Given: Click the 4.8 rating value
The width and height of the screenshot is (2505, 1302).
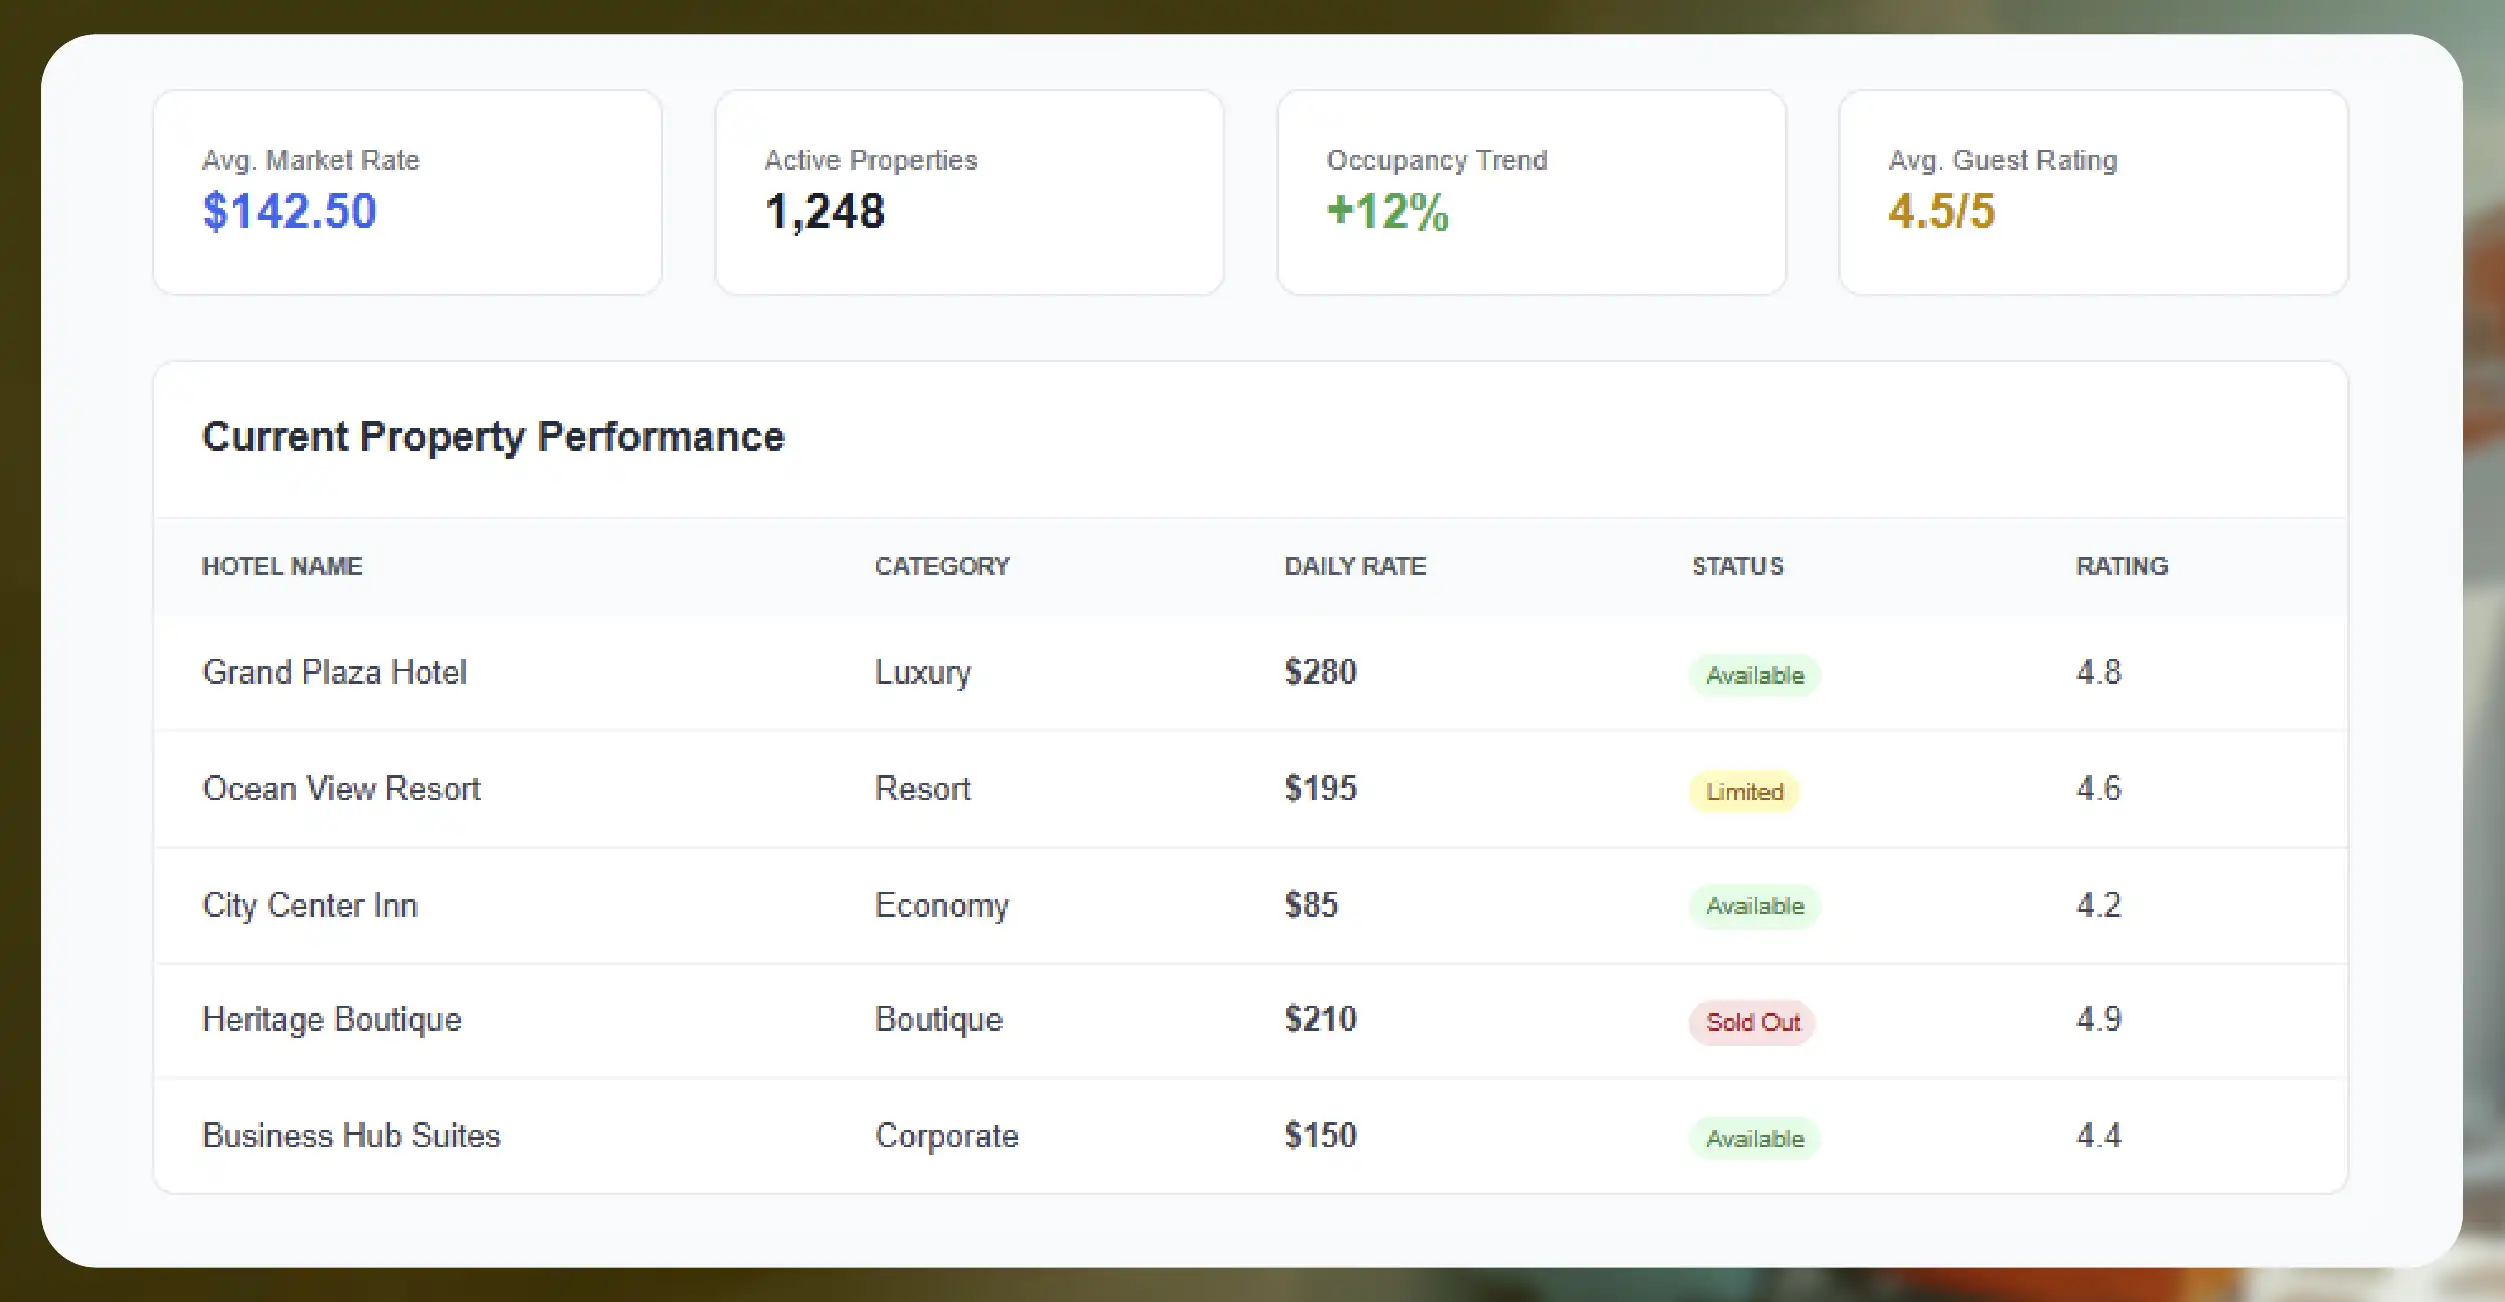Looking at the screenshot, I should pos(2098,672).
